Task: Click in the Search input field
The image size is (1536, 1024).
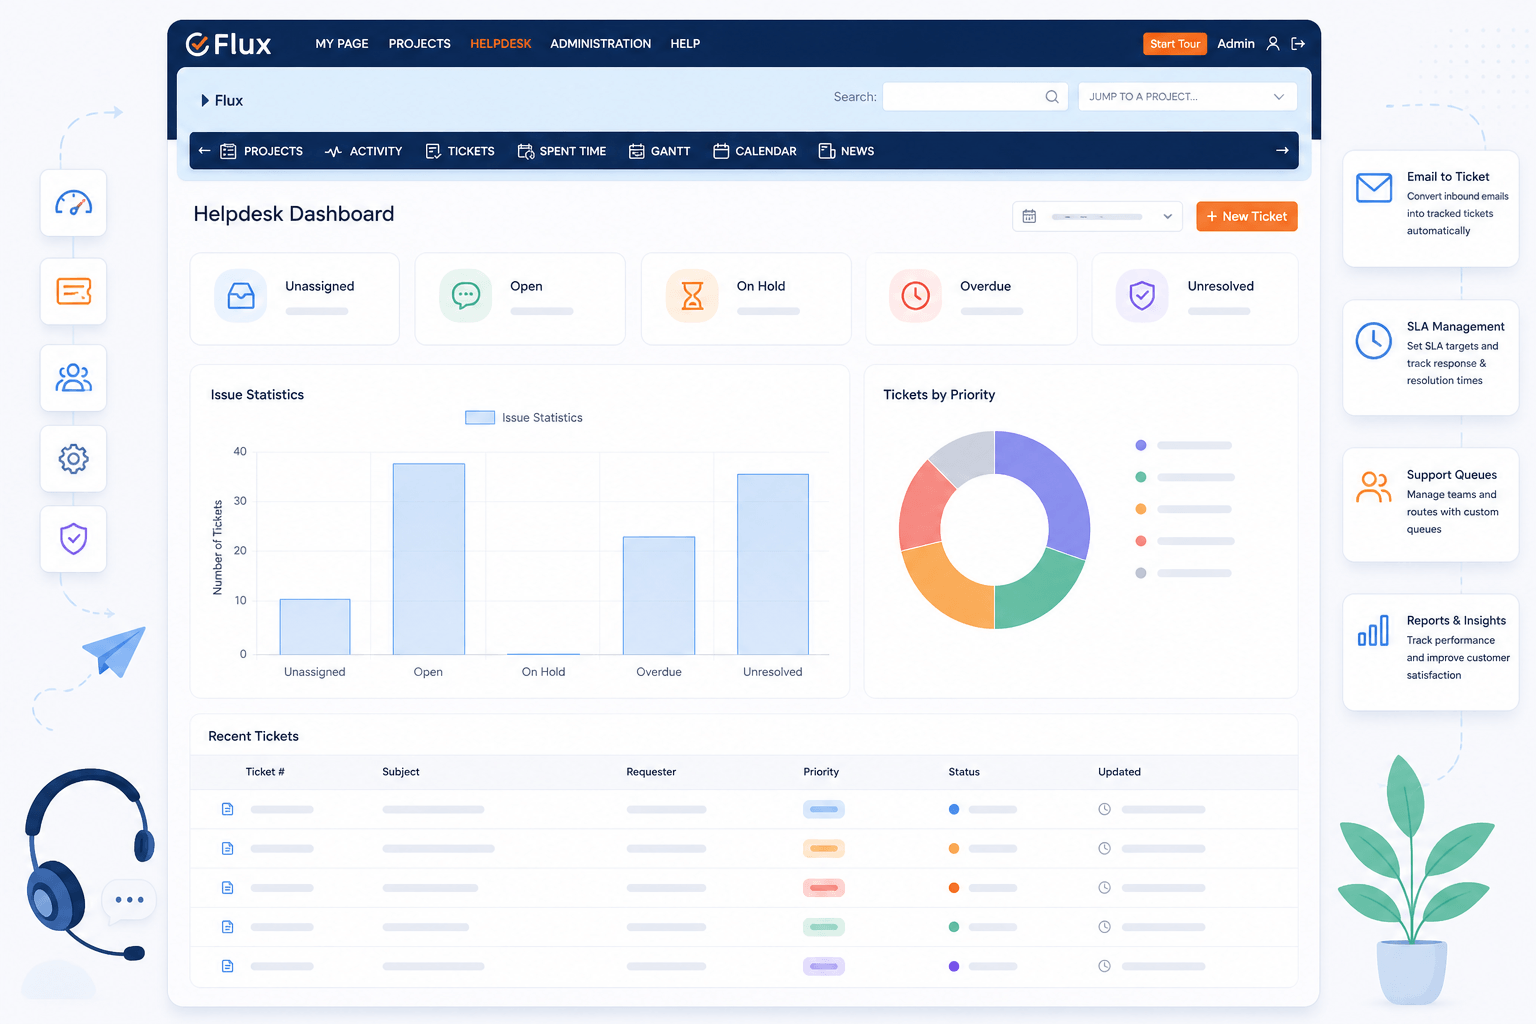Action: 975,97
